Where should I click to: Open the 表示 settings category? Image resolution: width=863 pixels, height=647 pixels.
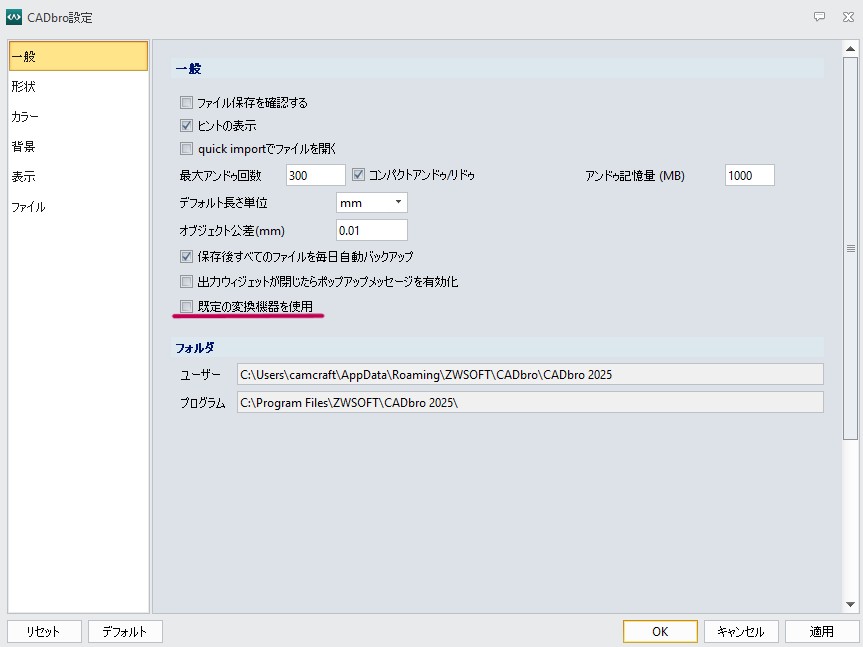tap(78, 177)
